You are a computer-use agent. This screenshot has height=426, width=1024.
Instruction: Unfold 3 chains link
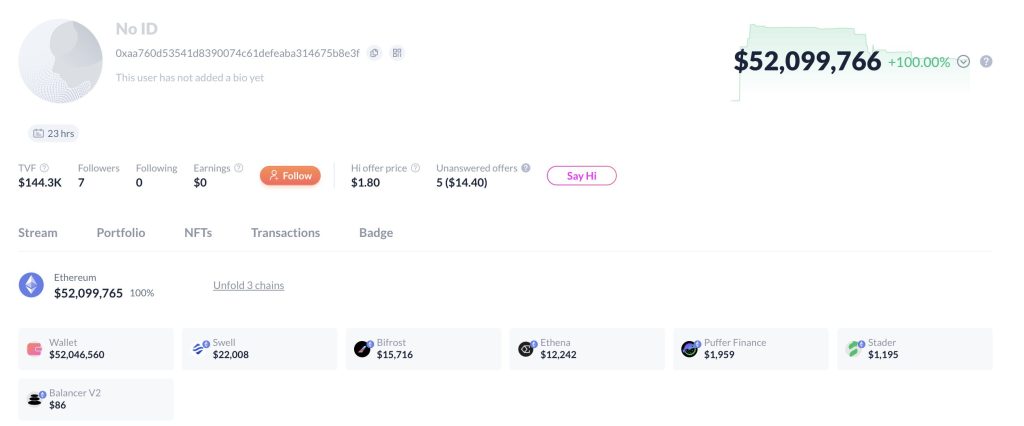coord(248,286)
